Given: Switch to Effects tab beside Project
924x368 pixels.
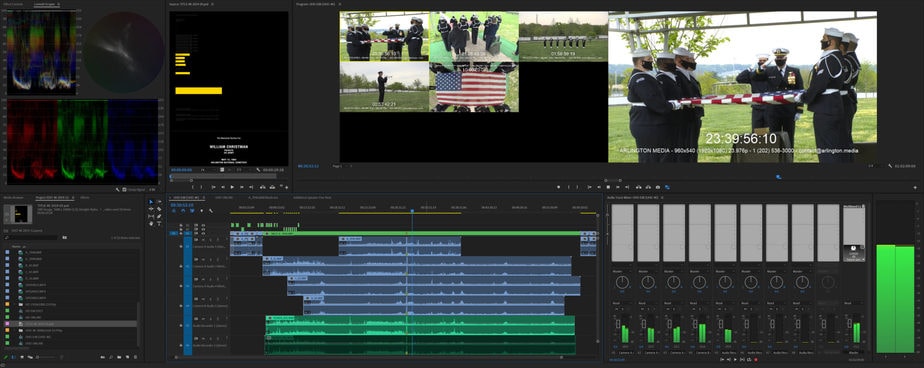Looking at the screenshot, I should tap(85, 198).
